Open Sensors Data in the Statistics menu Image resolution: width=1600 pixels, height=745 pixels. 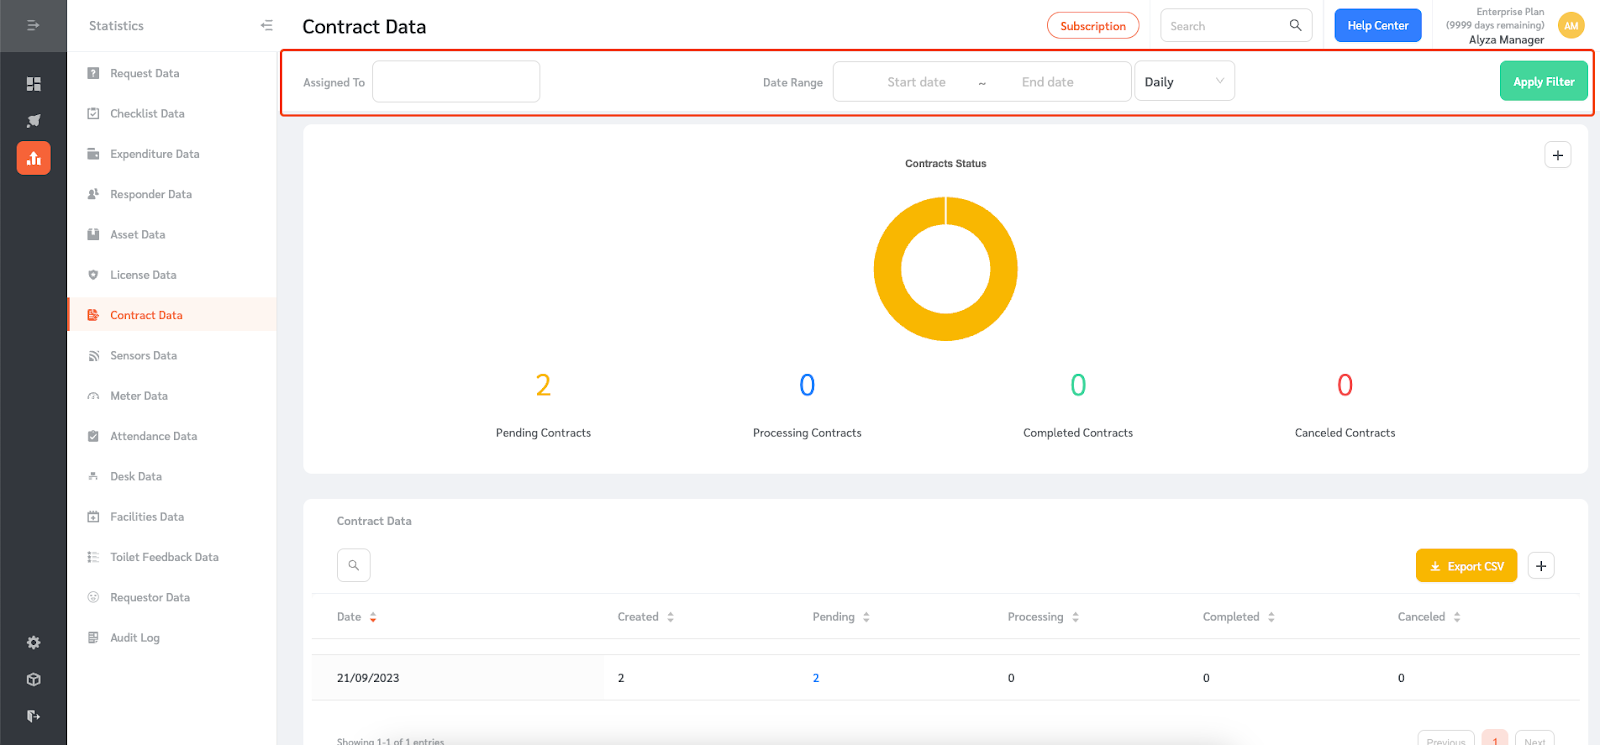pyautogui.click(x=172, y=355)
